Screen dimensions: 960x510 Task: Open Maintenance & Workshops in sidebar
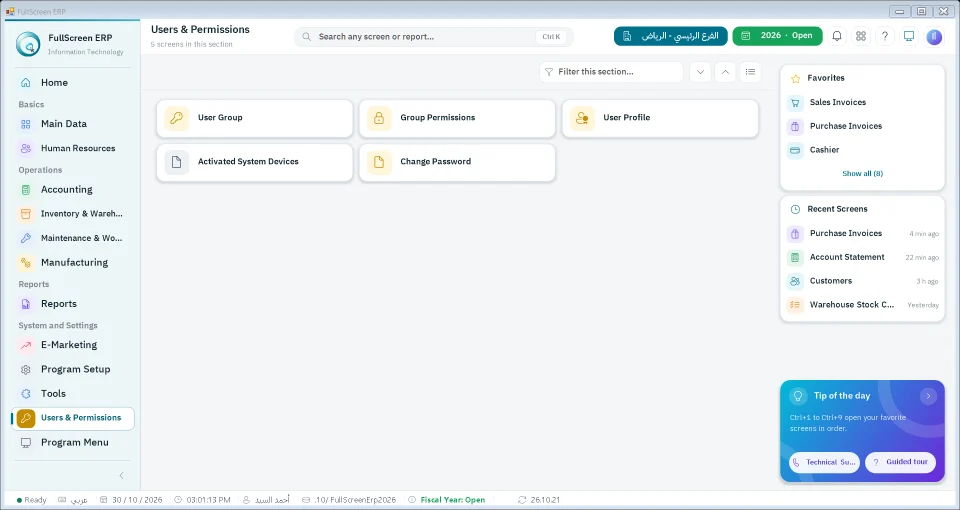(73, 238)
